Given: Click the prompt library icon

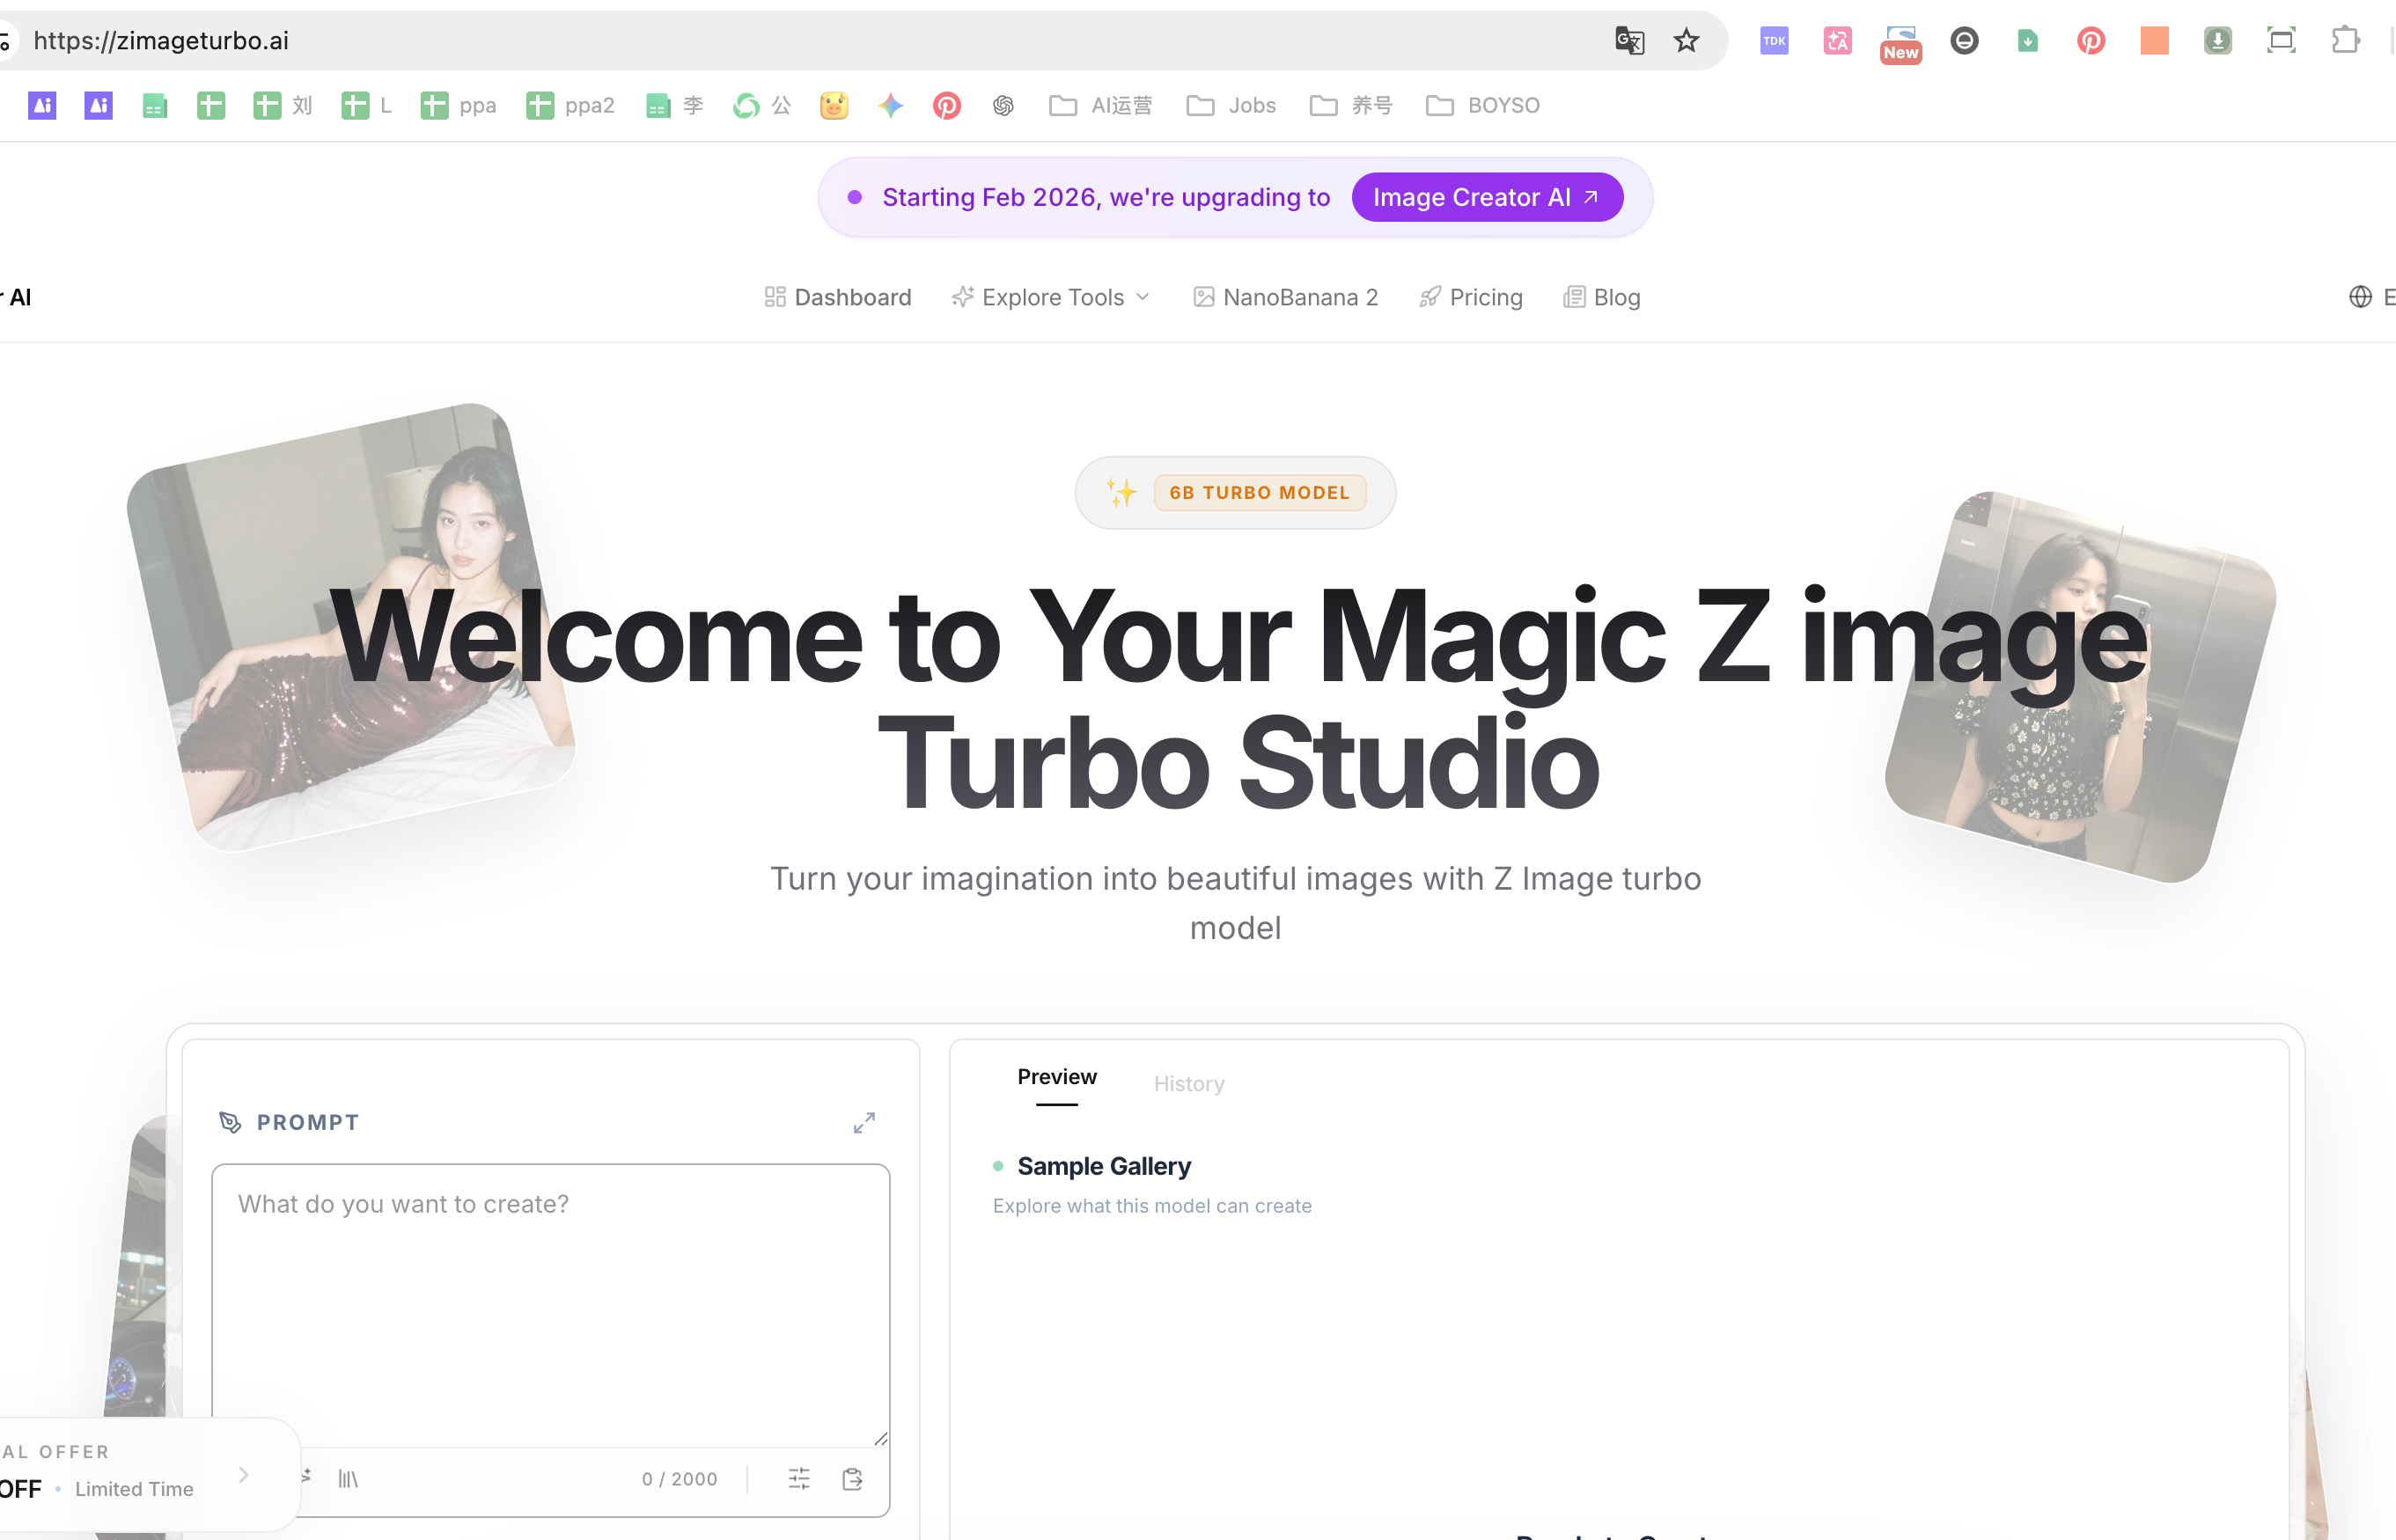Looking at the screenshot, I should 347,1477.
